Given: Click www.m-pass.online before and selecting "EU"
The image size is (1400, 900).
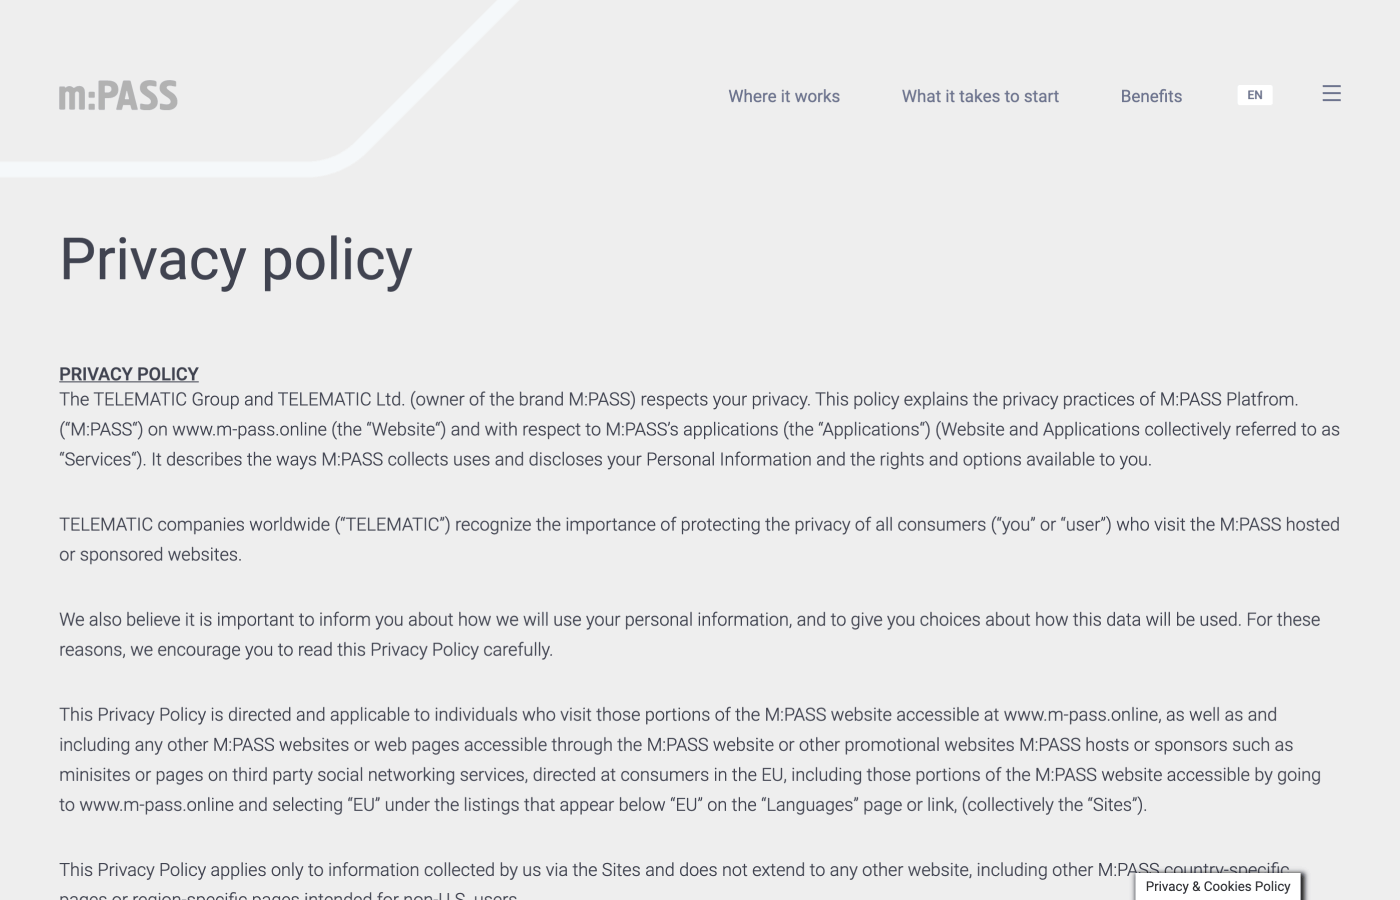Looking at the screenshot, I should [156, 804].
